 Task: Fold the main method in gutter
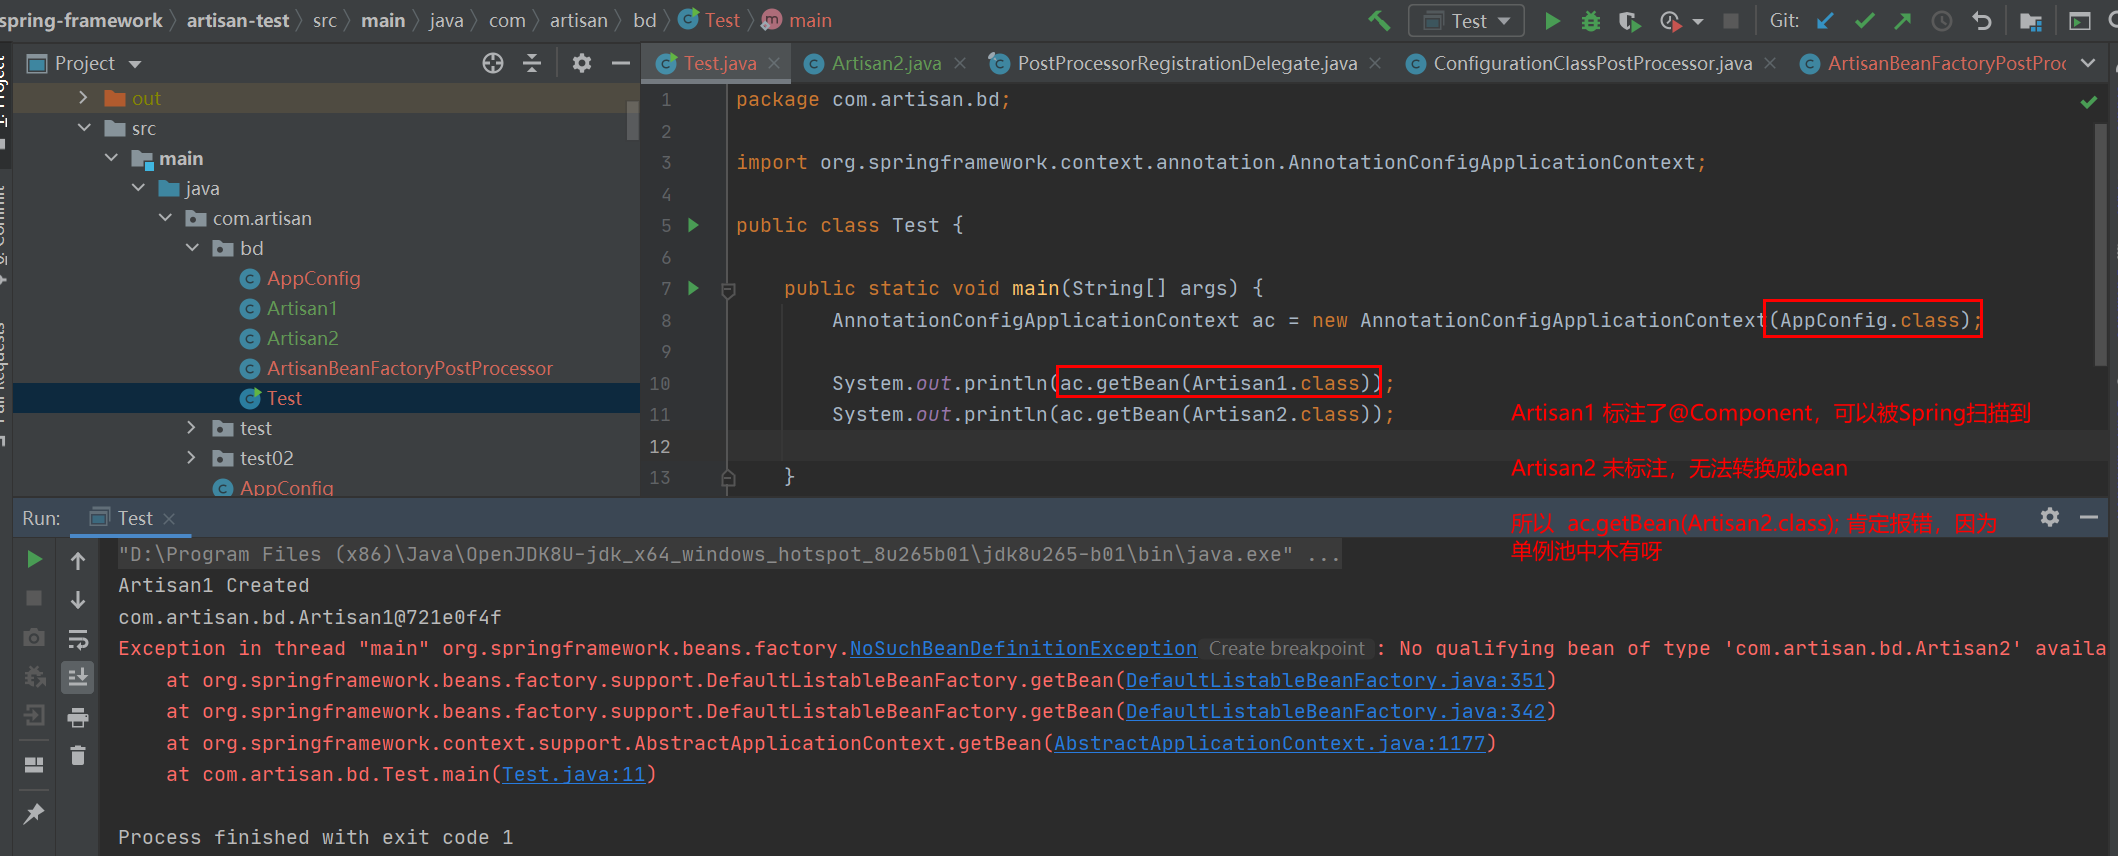click(728, 290)
